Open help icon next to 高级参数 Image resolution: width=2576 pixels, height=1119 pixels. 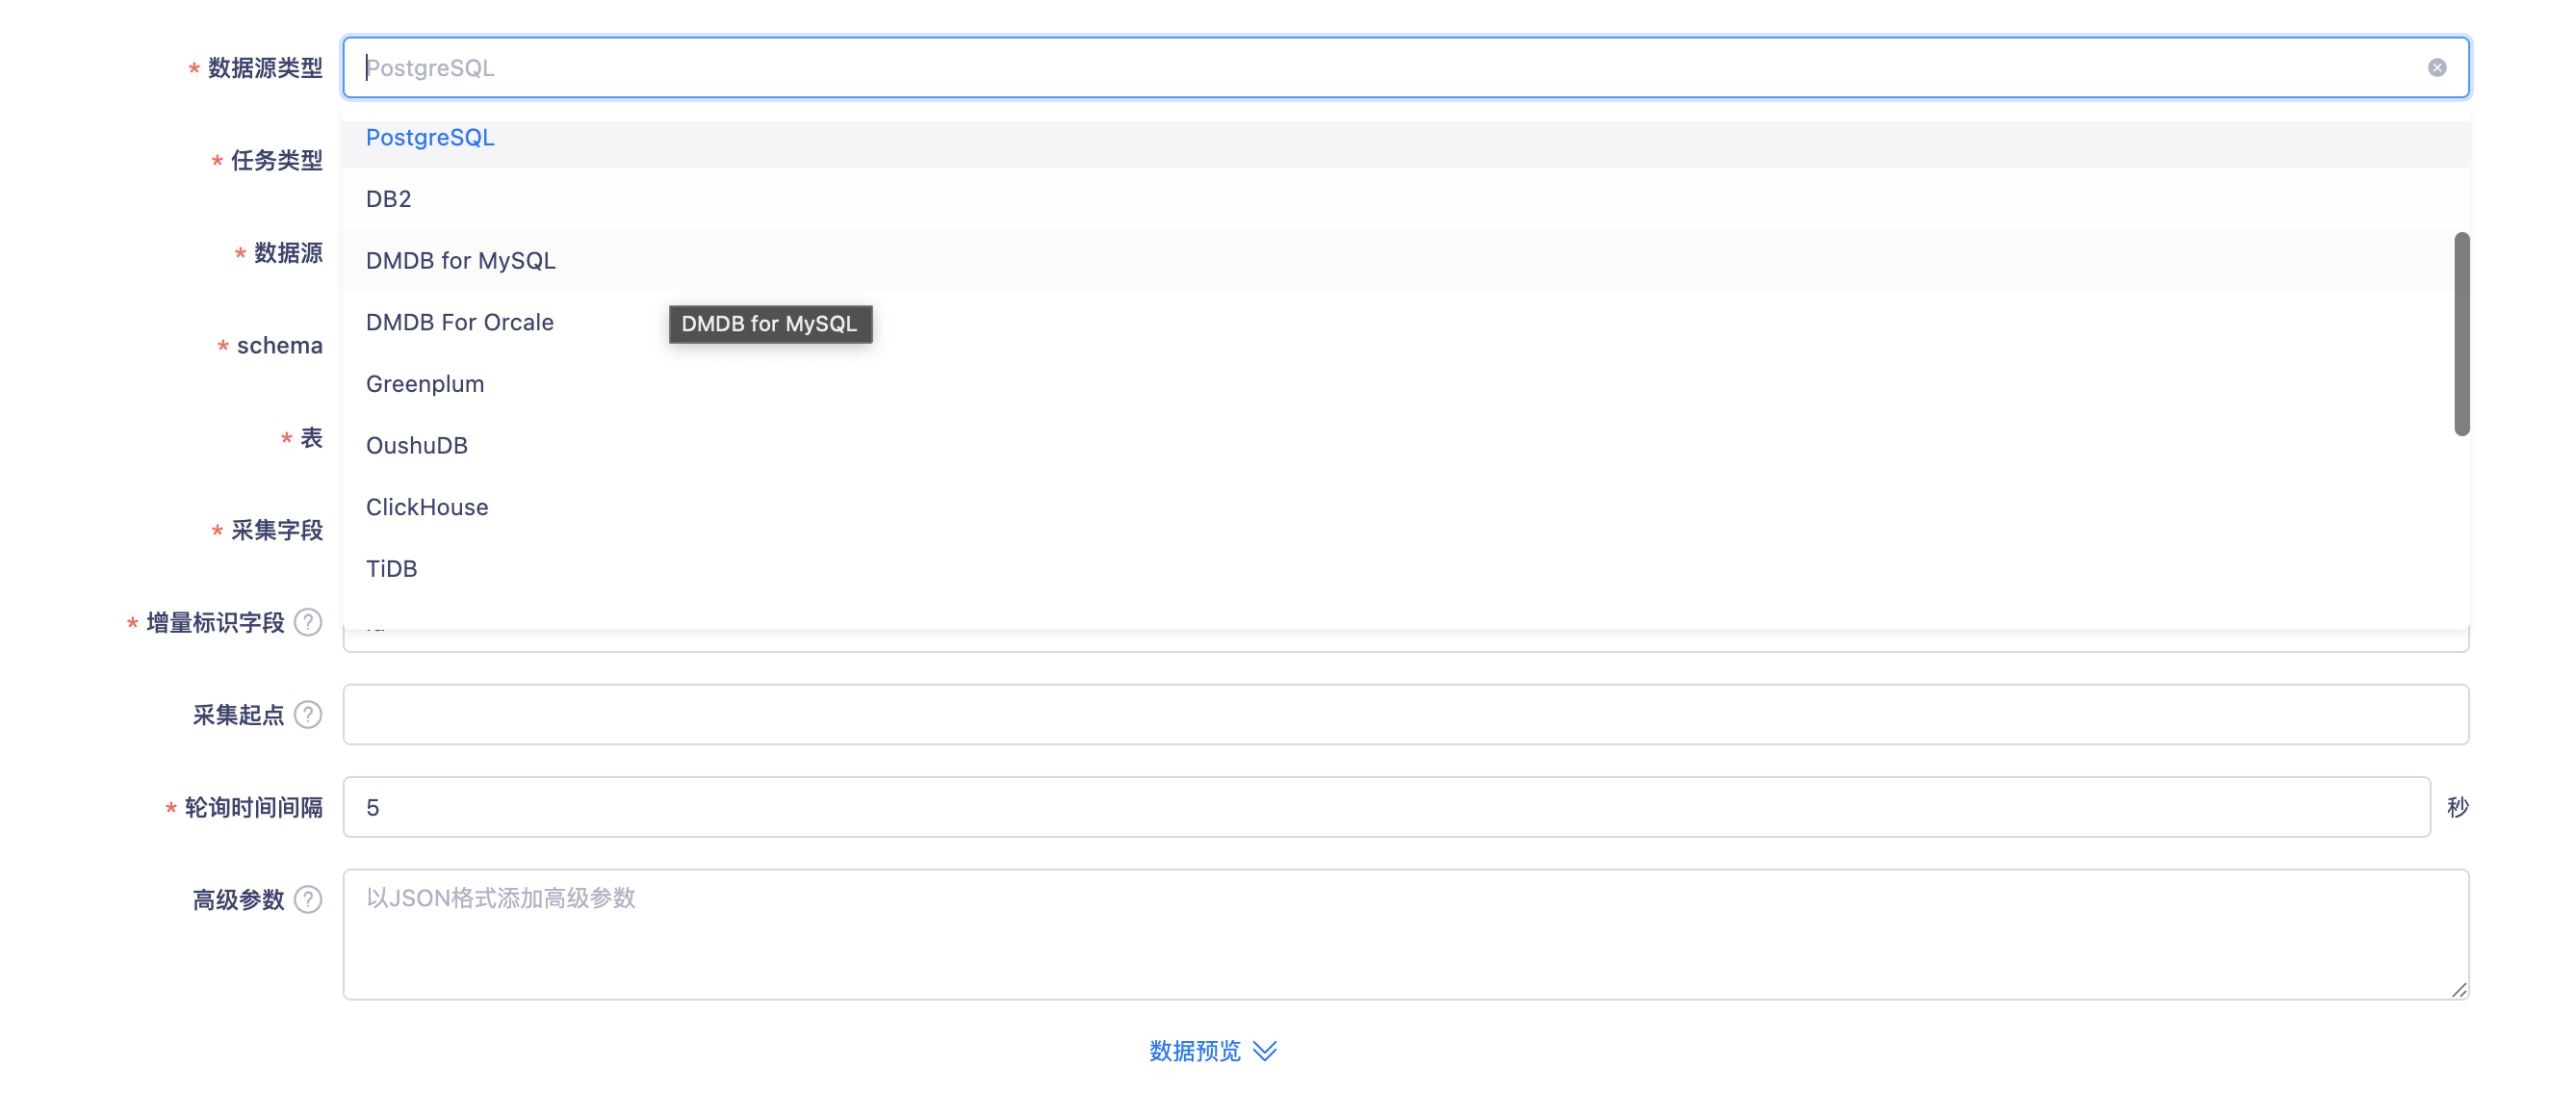coord(308,899)
